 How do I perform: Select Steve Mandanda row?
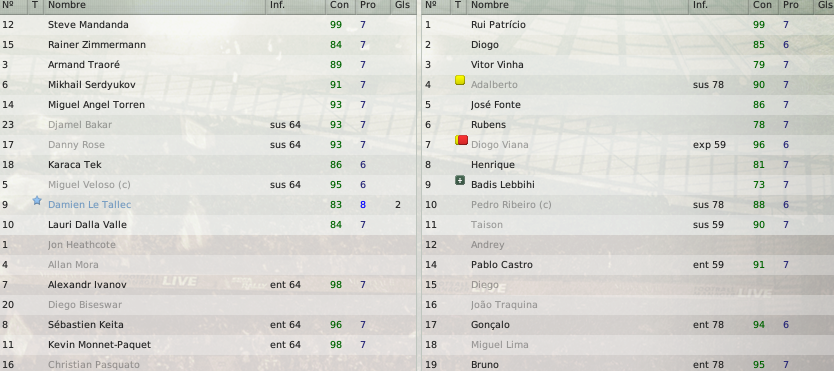(208, 25)
